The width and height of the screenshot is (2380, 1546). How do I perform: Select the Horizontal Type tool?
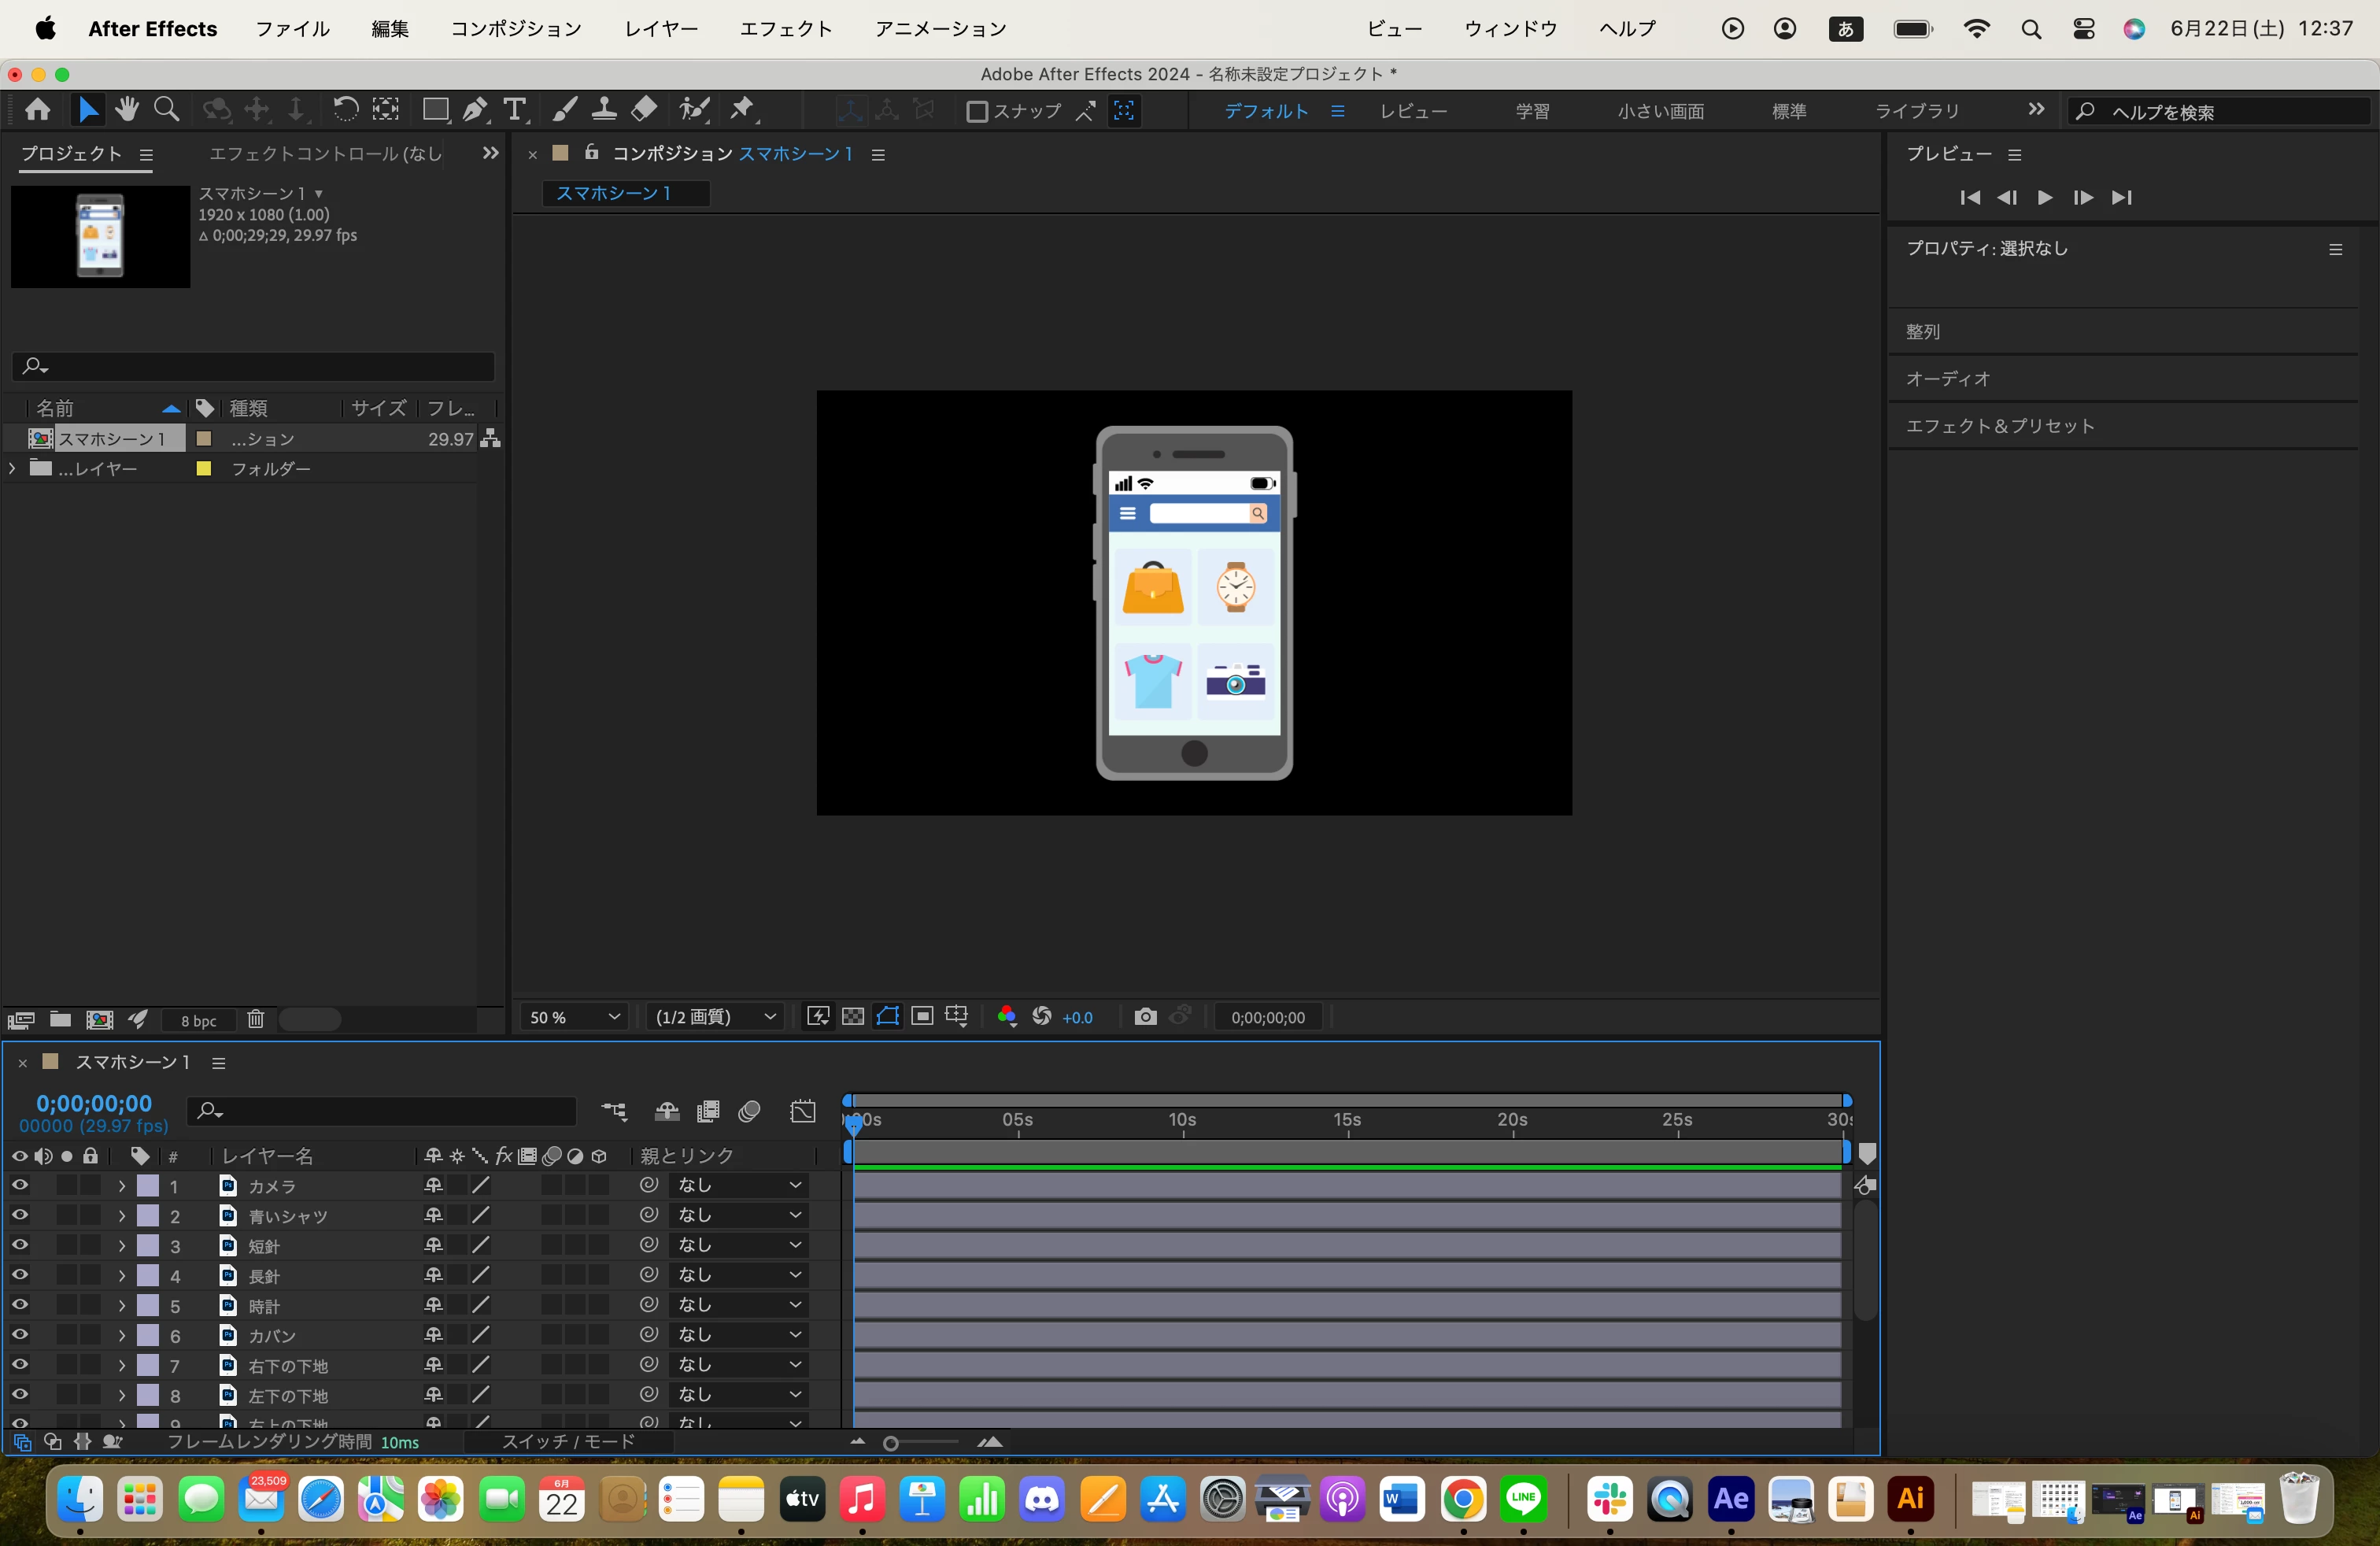[x=514, y=110]
